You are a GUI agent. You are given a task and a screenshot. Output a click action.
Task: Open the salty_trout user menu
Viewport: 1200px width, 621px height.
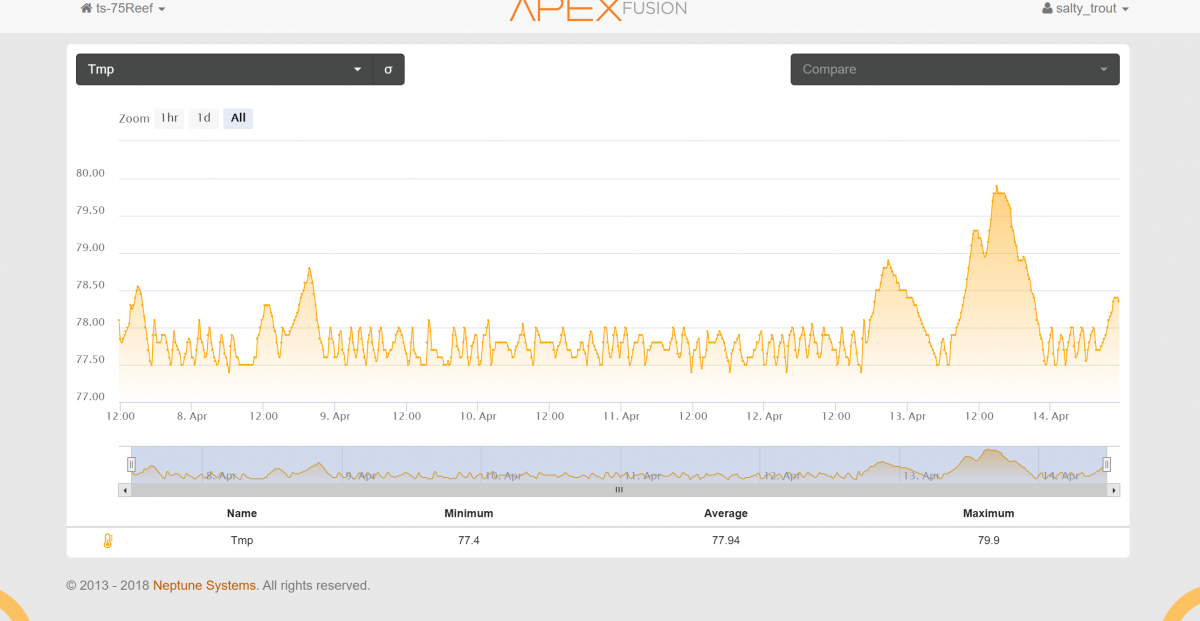pyautogui.click(x=1086, y=8)
